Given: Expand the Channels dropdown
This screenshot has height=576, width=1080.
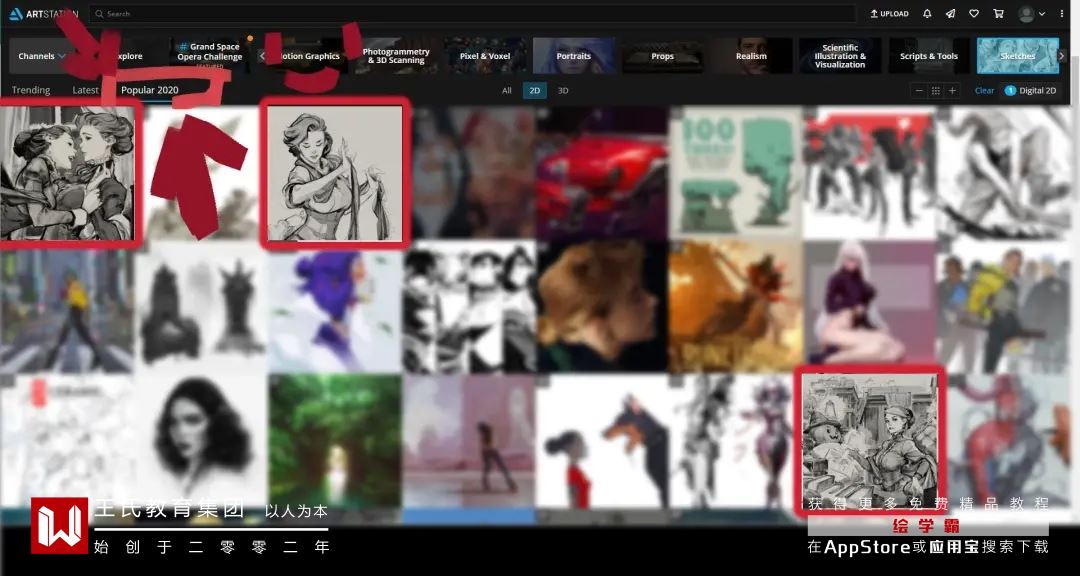Looking at the screenshot, I should click(41, 56).
